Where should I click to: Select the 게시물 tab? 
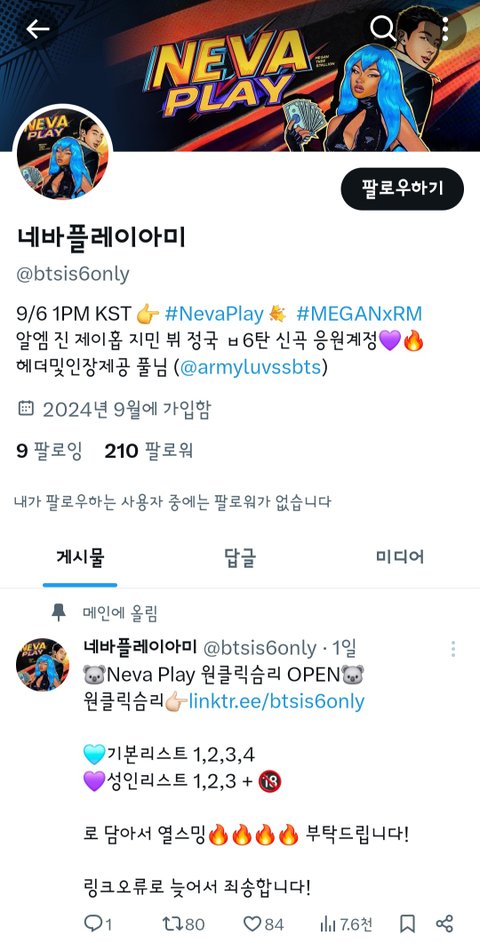click(x=80, y=558)
